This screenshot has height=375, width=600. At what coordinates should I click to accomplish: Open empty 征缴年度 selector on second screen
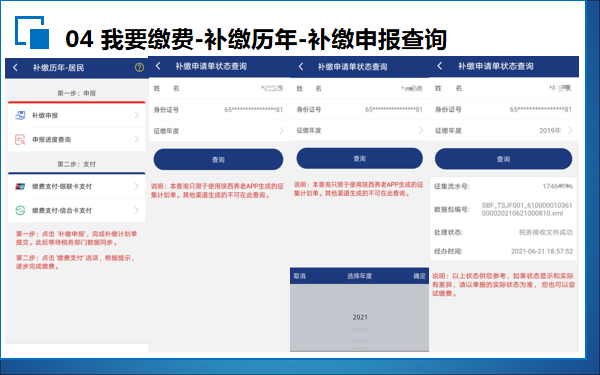[219, 131]
